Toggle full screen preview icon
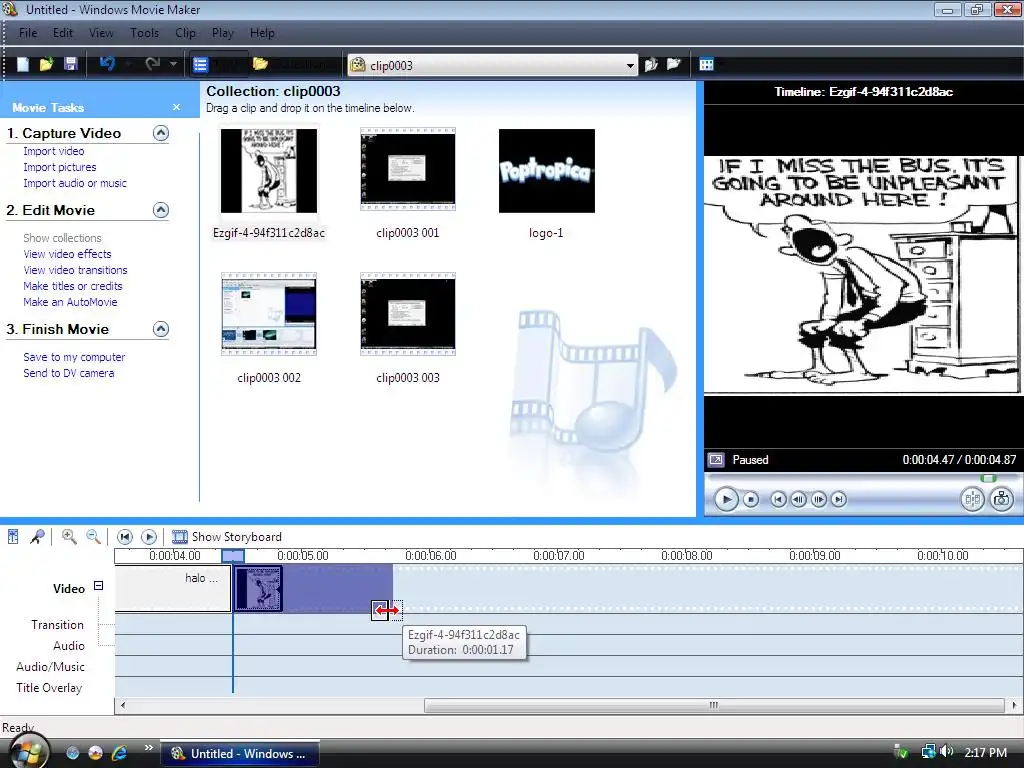Viewport: 1024px width, 768px height. 716,460
